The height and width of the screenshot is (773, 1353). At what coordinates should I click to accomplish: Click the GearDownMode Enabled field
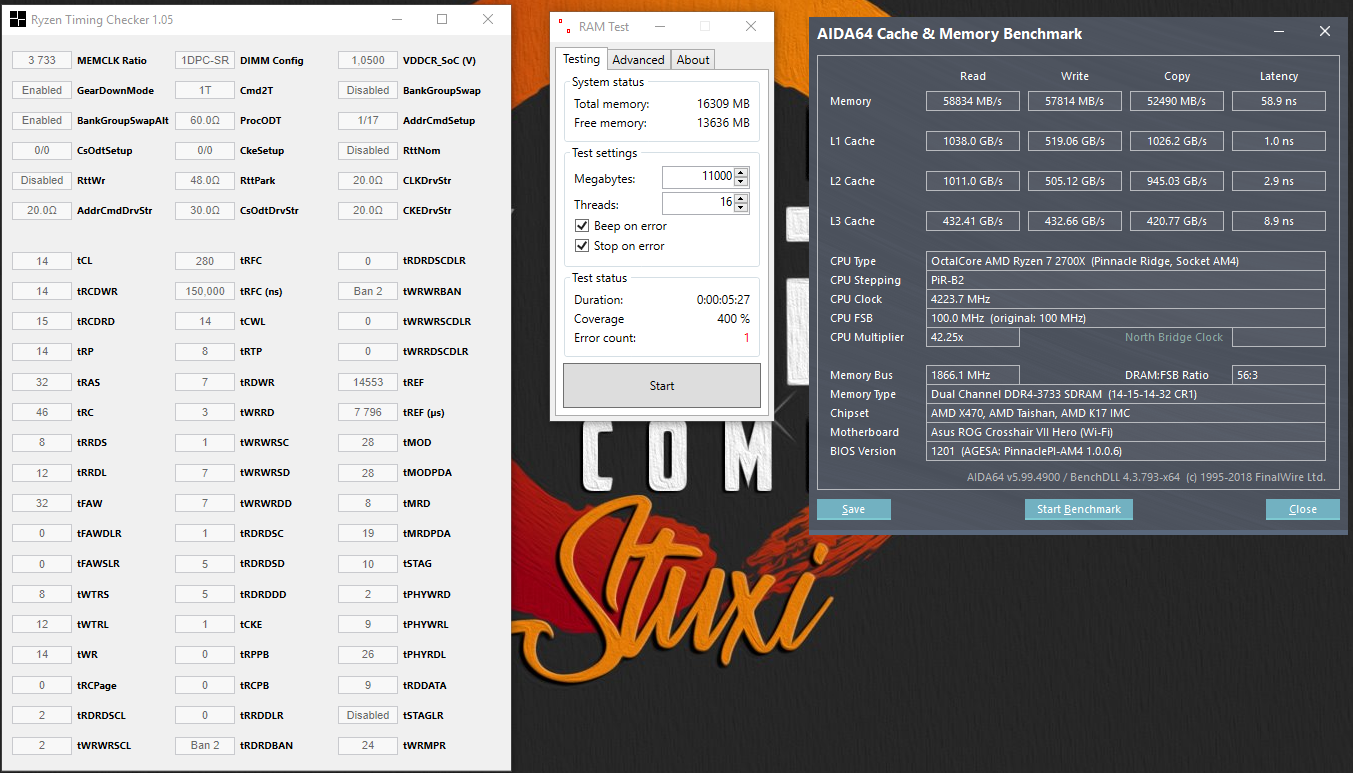42,90
